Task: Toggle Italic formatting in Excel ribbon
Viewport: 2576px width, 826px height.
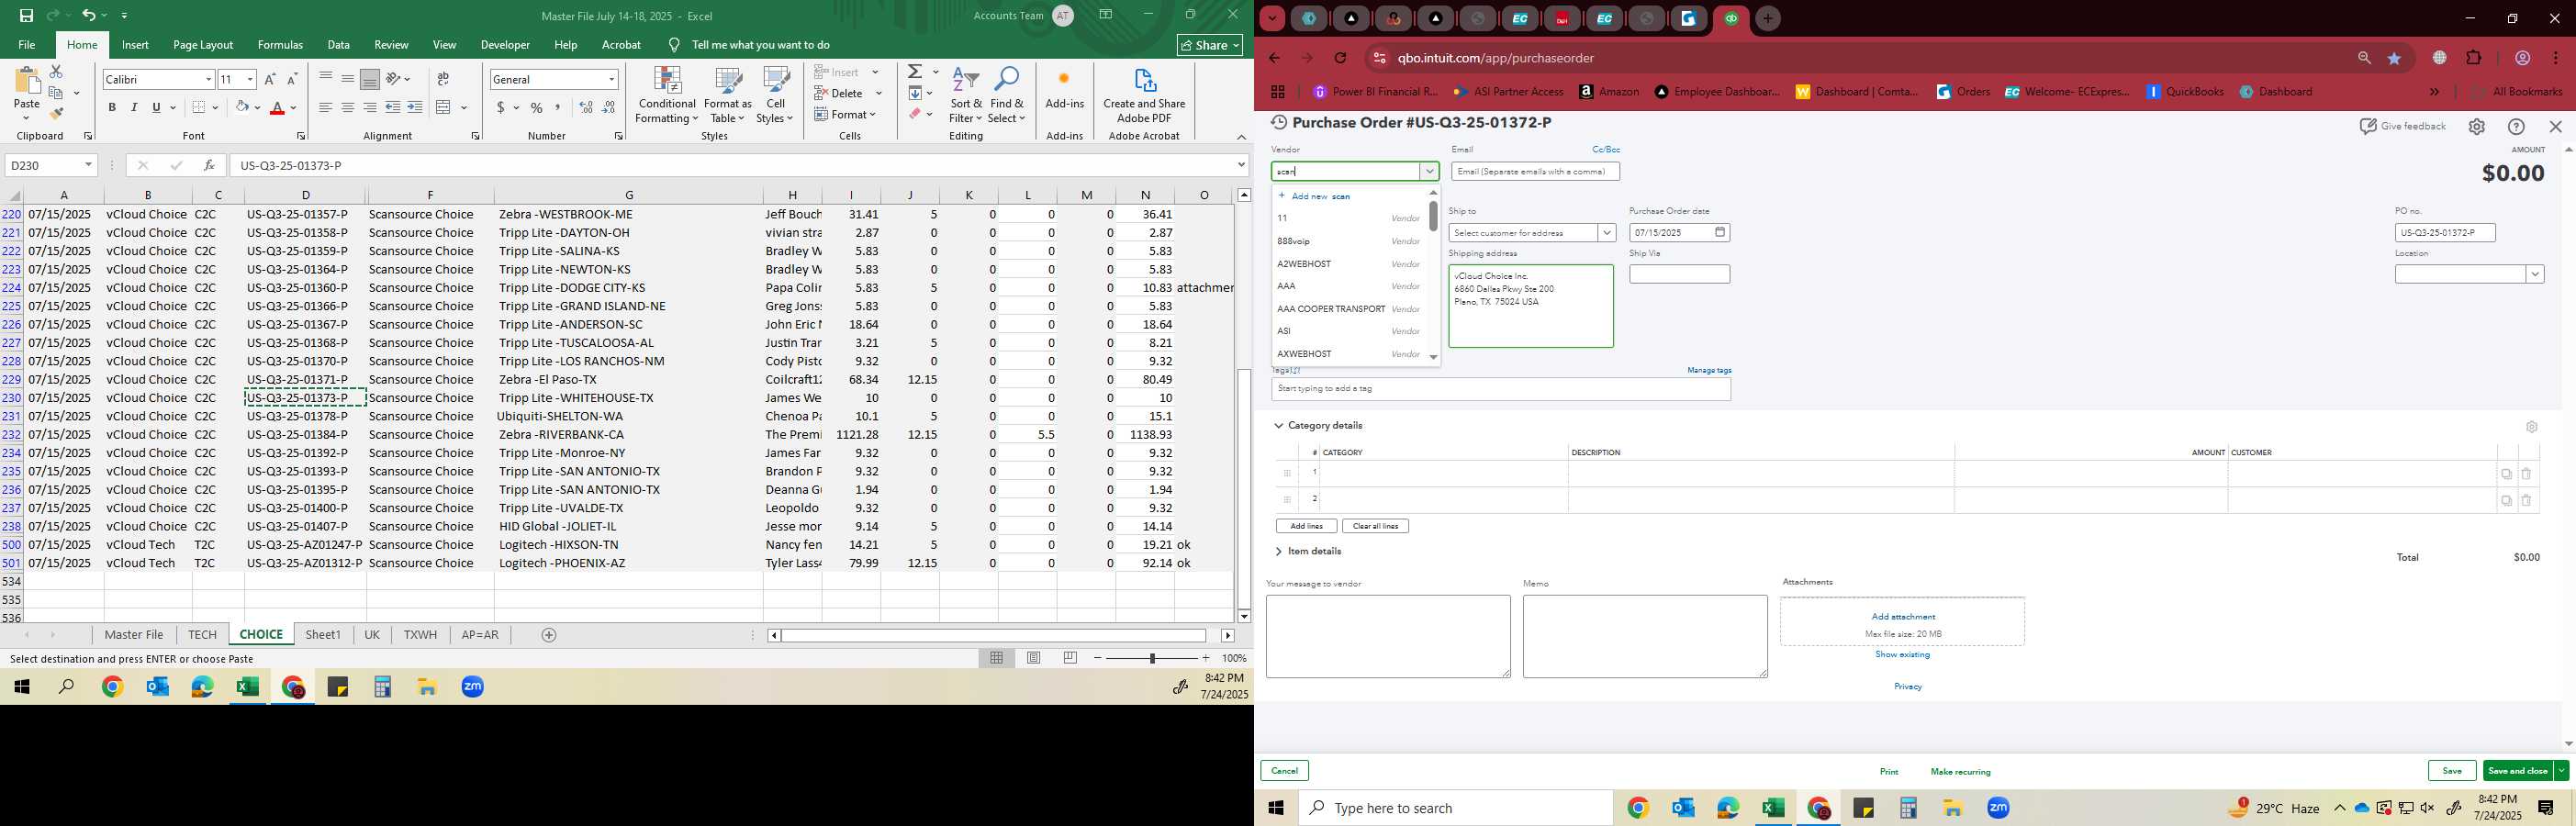Action: click(134, 107)
